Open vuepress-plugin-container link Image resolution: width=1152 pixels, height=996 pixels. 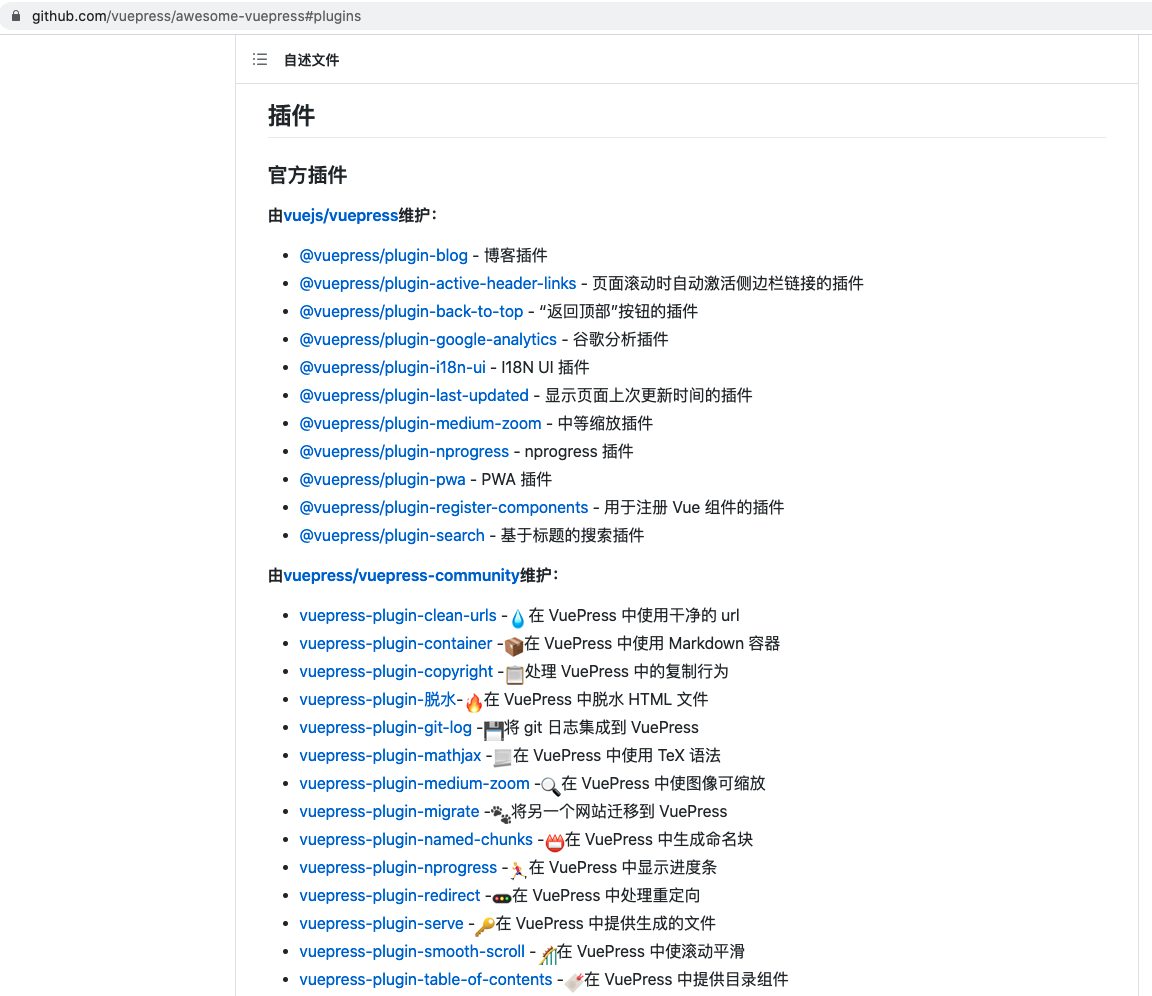coord(396,643)
